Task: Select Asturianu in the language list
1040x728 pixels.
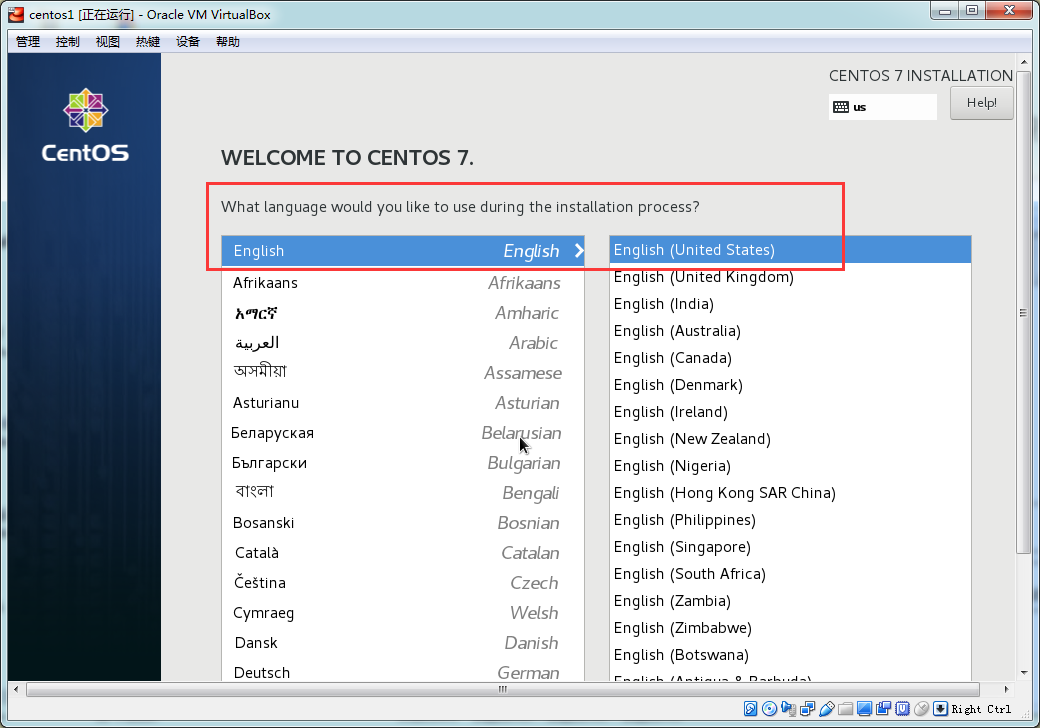Action: click(x=403, y=403)
